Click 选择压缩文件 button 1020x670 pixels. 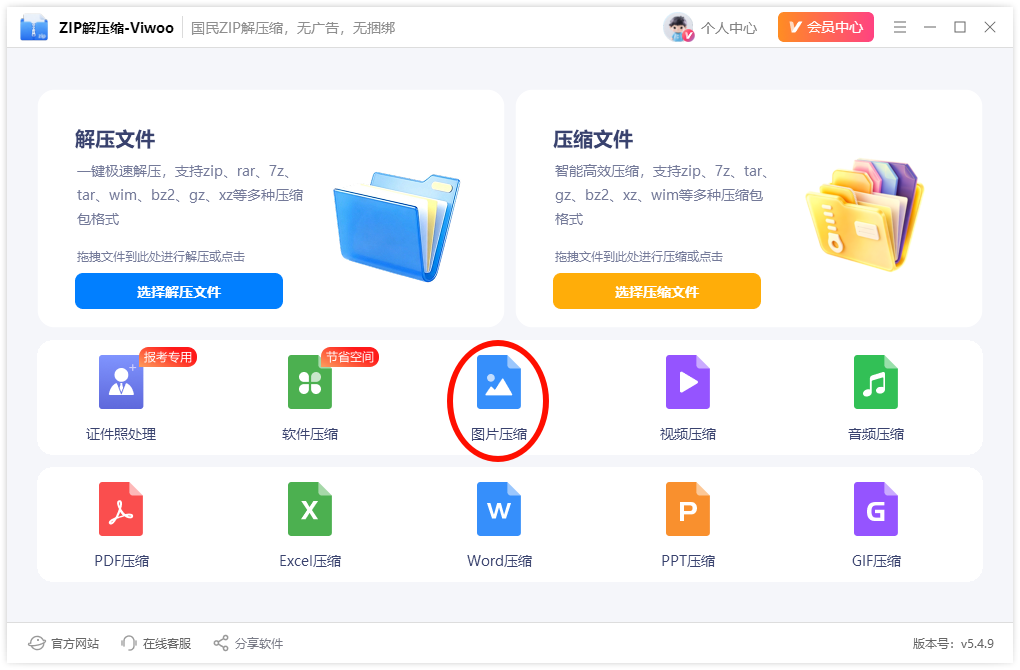point(657,291)
